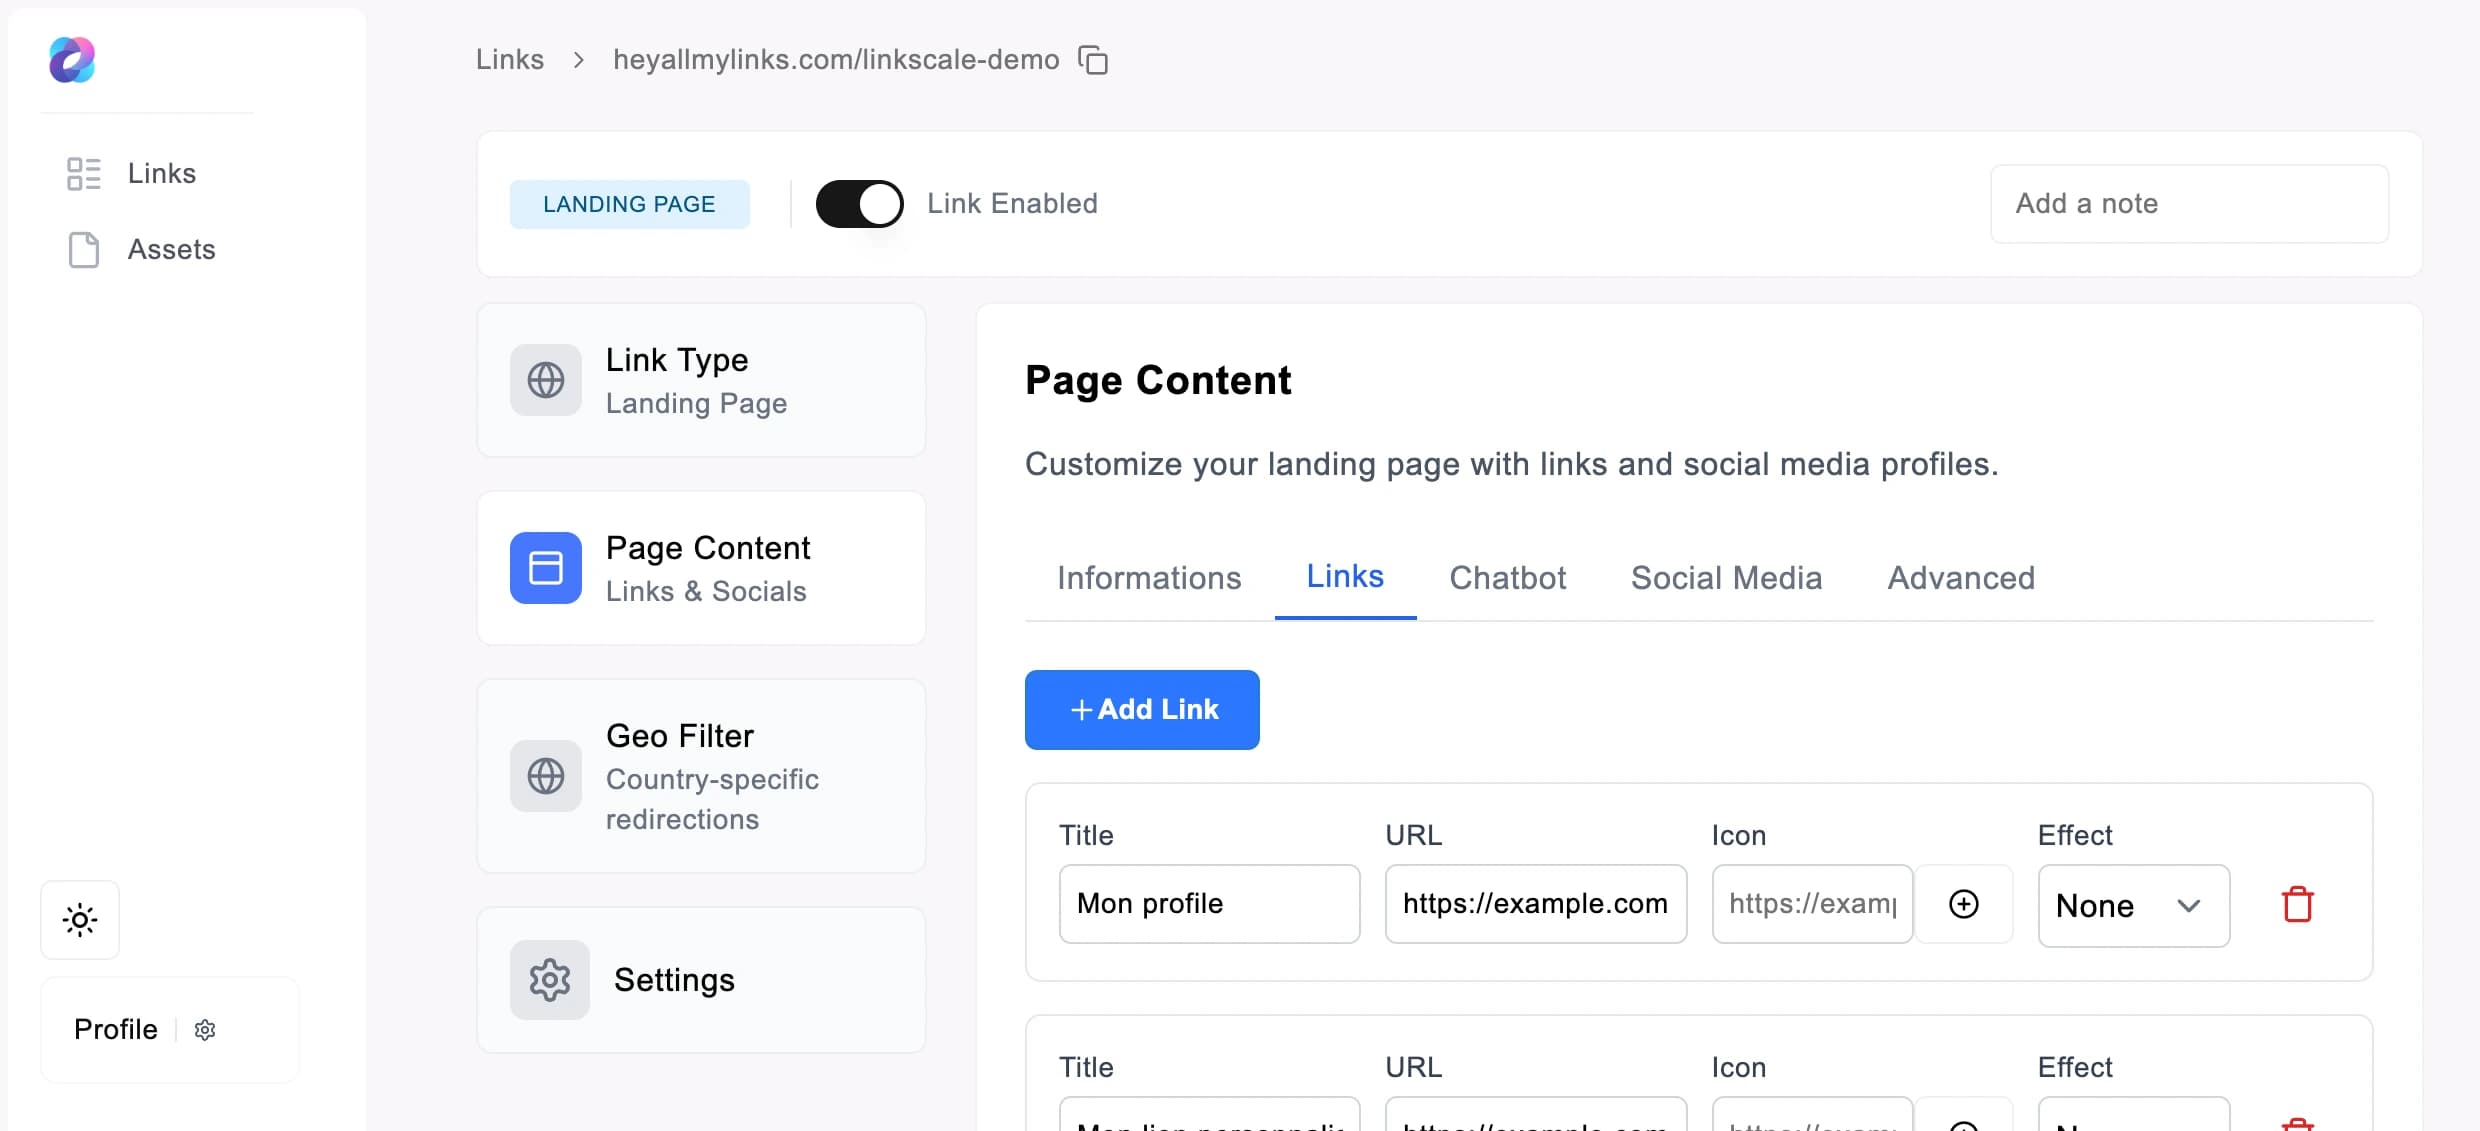Delete the Mon profile link
2480x1131 pixels.
[x=2297, y=904]
